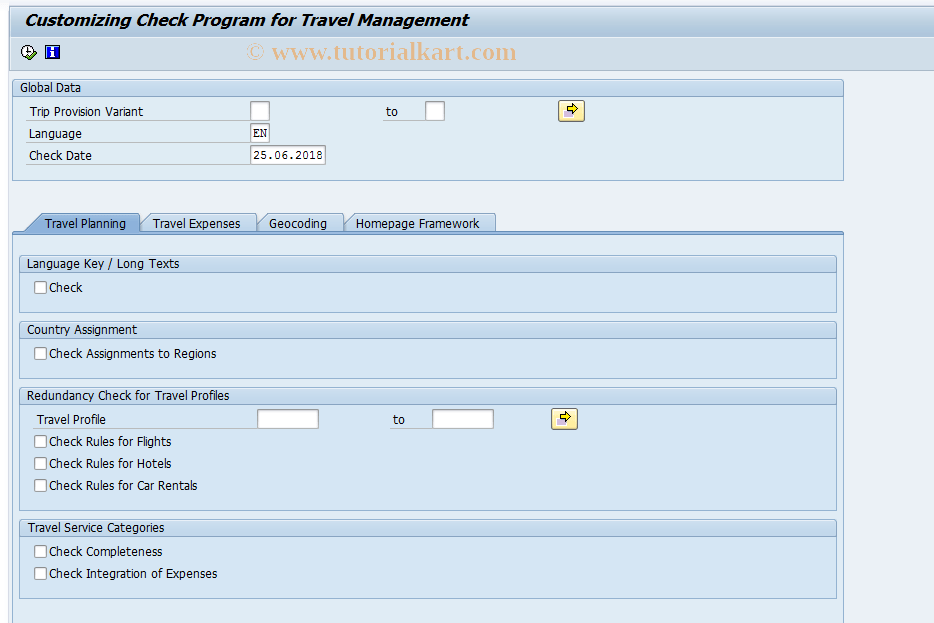The width and height of the screenshot is (934, 623).
Task: Click multiple selection arrow for Travel Profile range
Action: [x=564, y=418]
